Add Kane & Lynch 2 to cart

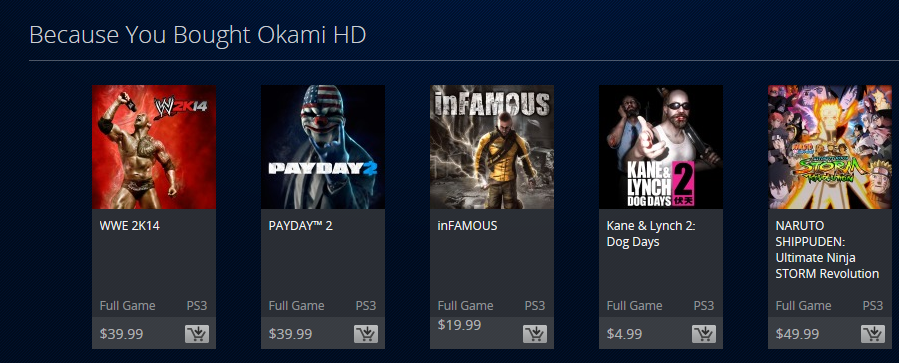tap(704, 334)
